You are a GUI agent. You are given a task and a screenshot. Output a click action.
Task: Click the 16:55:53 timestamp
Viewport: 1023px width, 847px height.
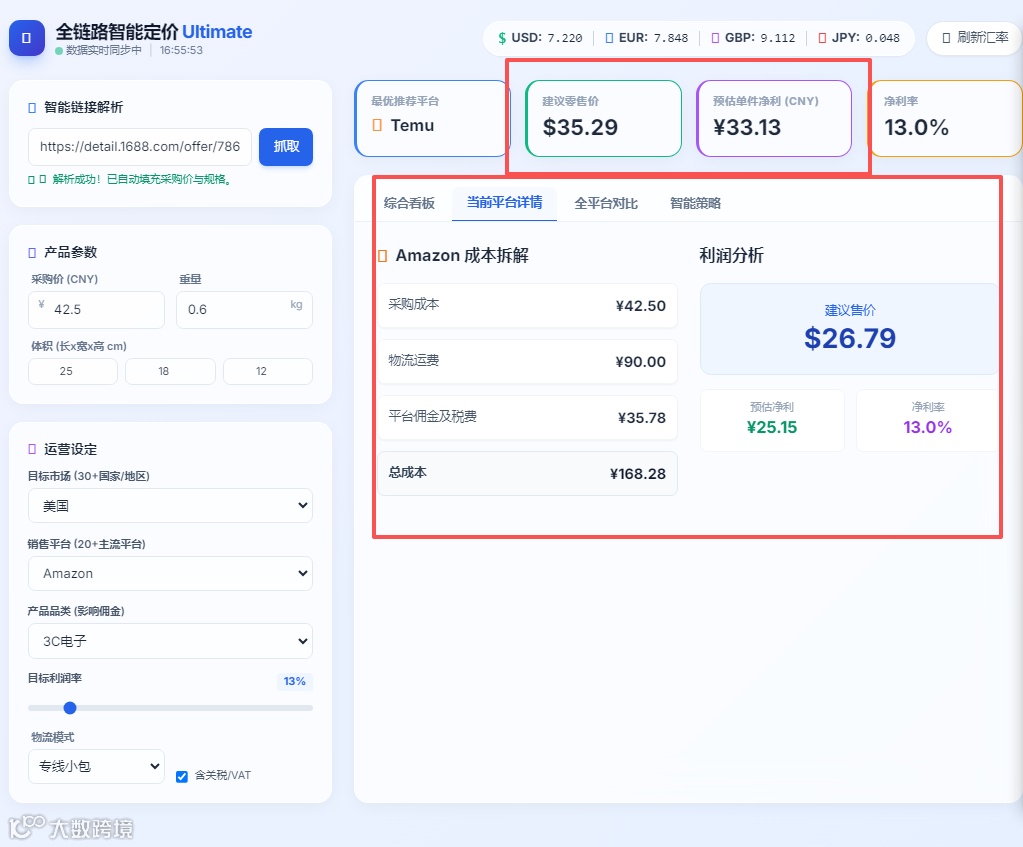coord(181,50)
